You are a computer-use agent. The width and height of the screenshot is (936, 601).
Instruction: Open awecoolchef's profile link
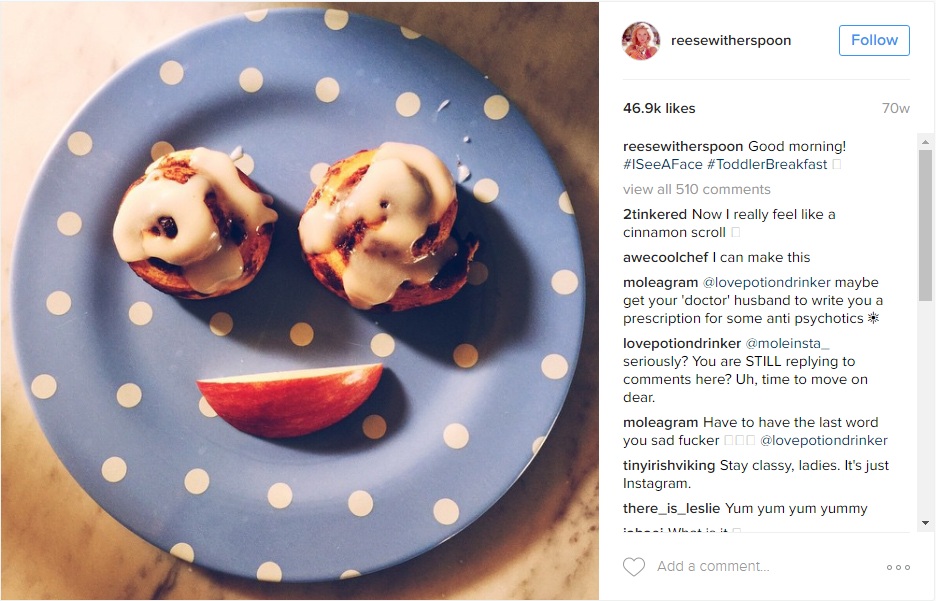point(666,257)
